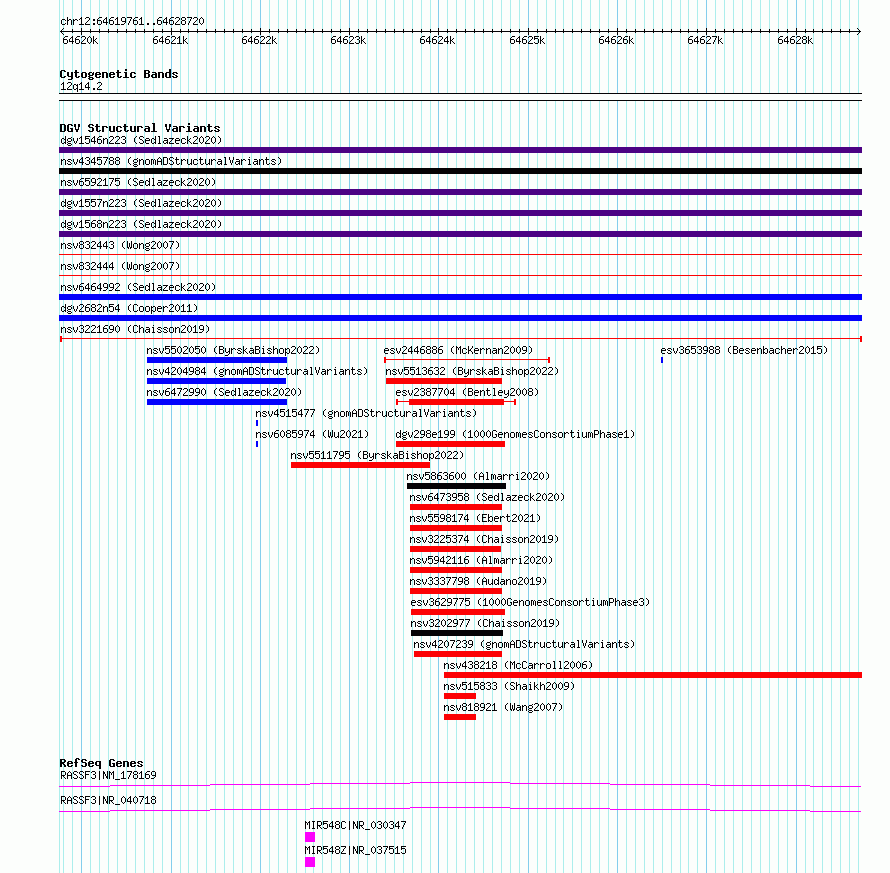Open nsv4207239 (gnomADStructuralVariants) label

[x=524, y=644]
